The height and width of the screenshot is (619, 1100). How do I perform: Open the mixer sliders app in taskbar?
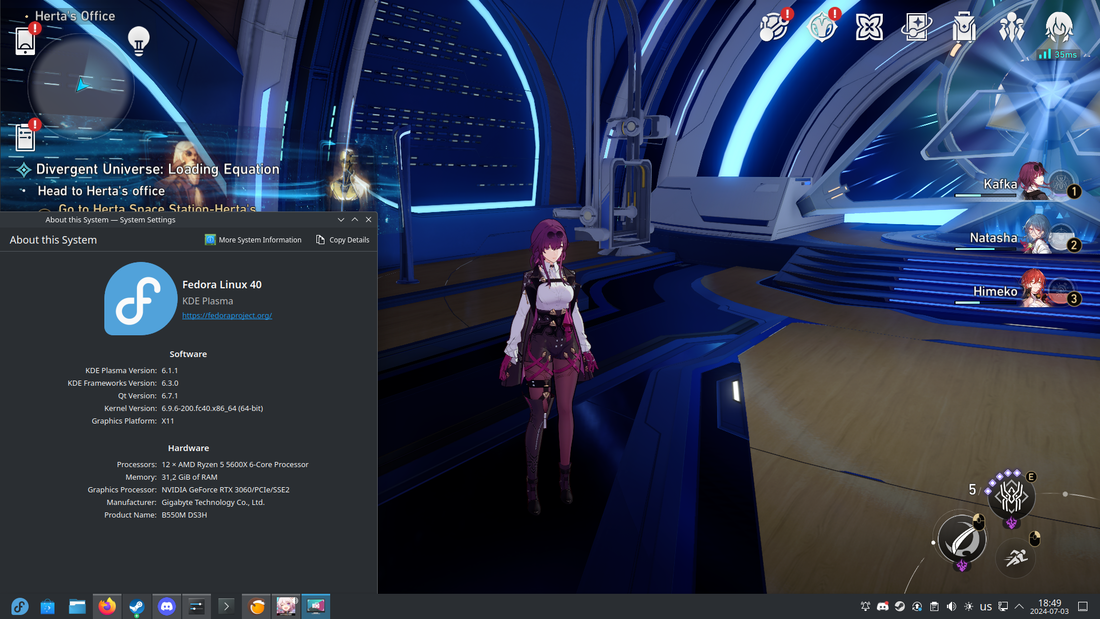(196, 606)
